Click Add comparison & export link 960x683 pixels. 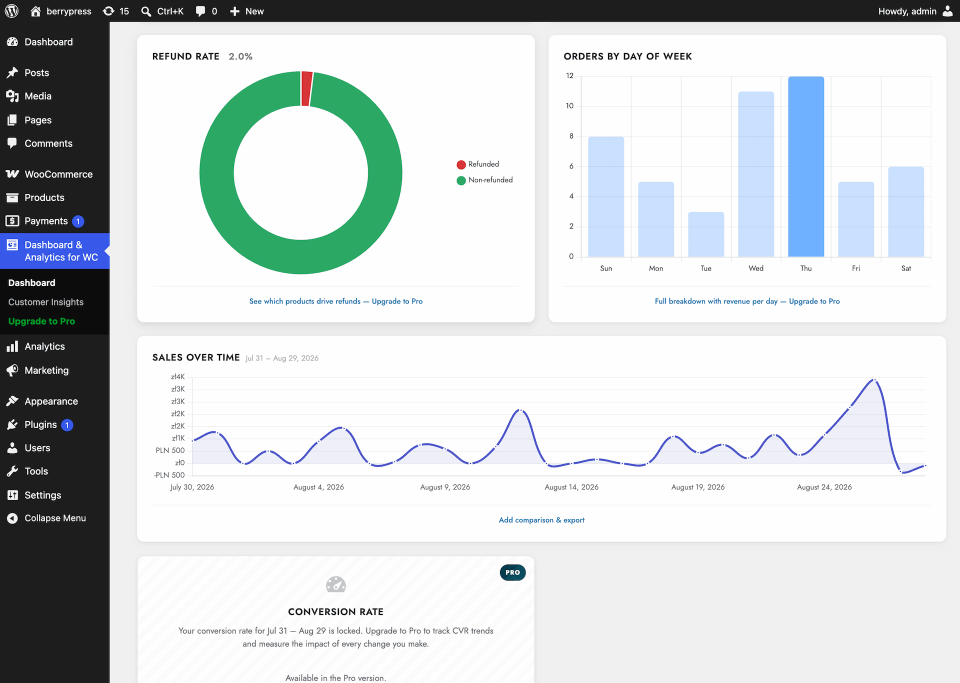point(541,520)
